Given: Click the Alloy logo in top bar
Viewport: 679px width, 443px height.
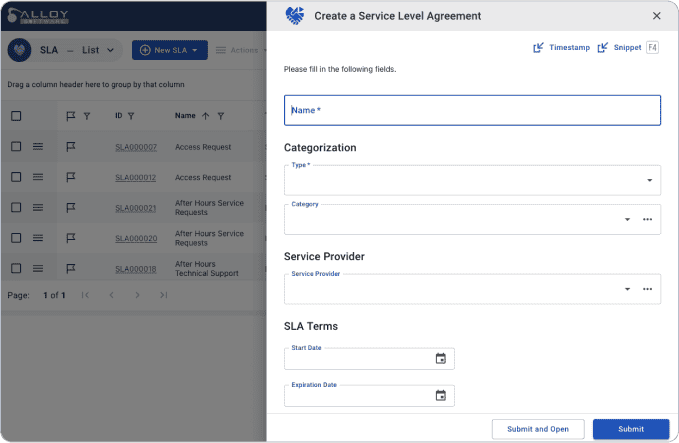Looking at the screenshot, I should point(38,16).
